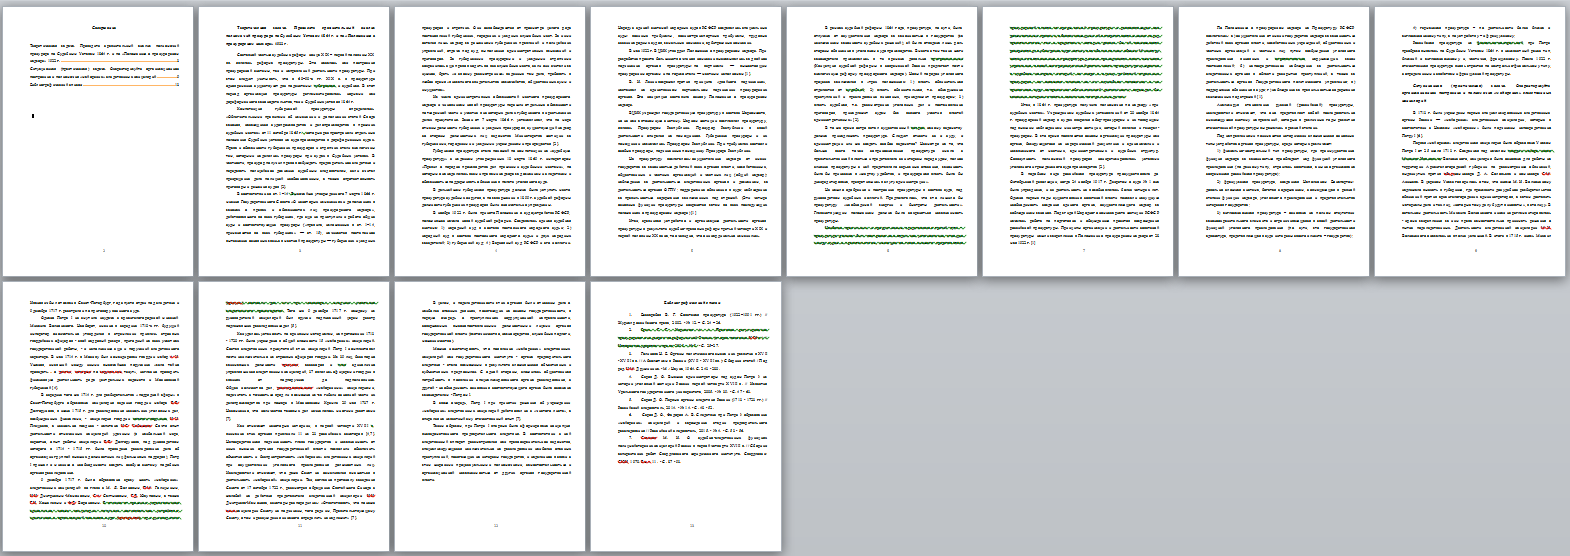
Task: Select the fifth page with green bottom lines
Action: (882, 142)
